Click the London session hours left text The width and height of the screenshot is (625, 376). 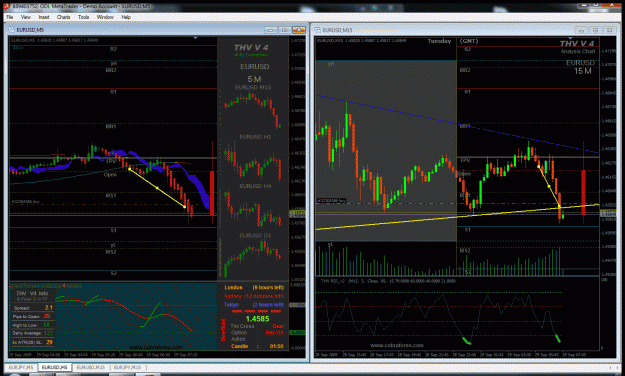pos(268,287)
